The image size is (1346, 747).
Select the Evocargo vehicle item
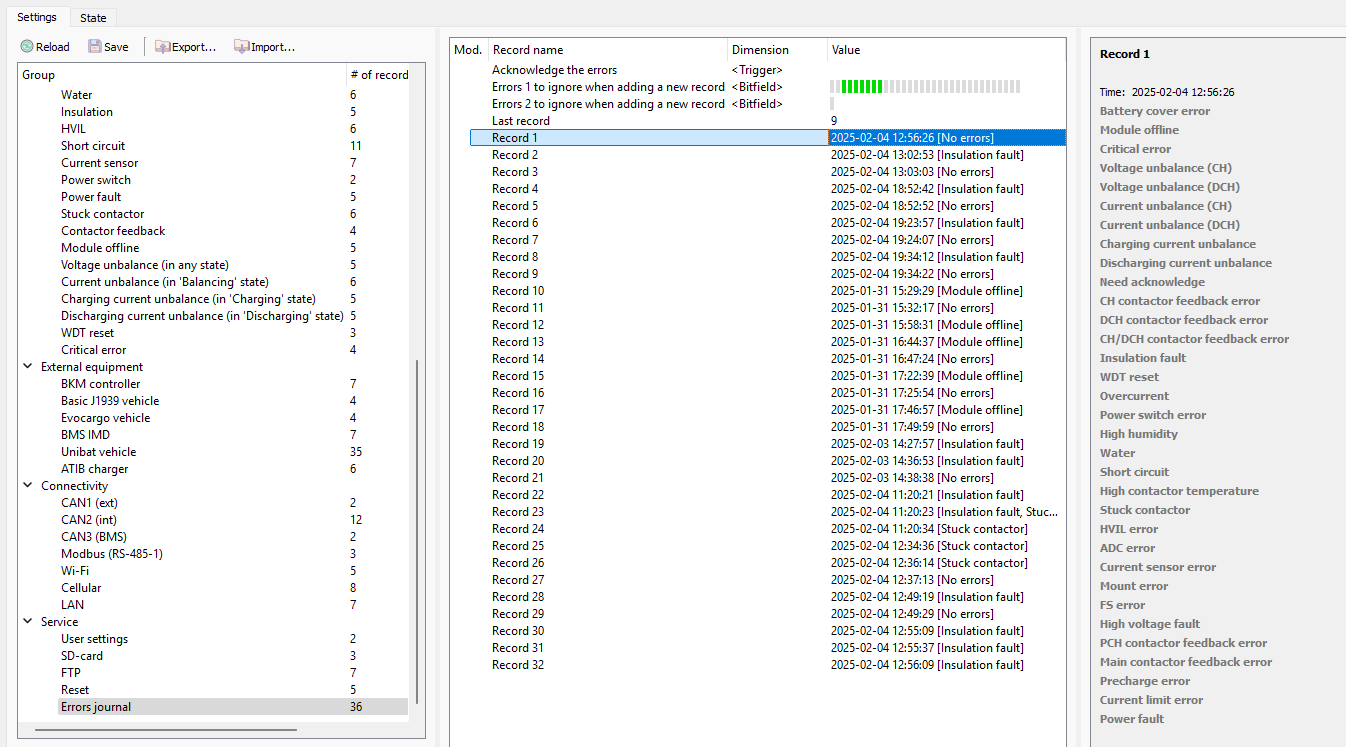point(105,418)
